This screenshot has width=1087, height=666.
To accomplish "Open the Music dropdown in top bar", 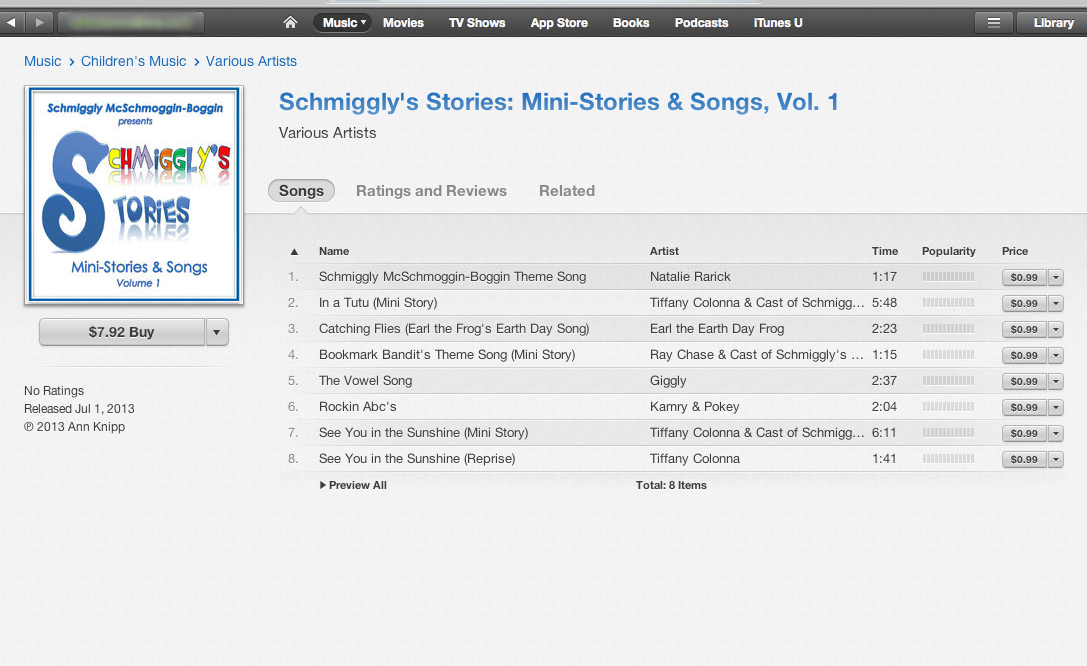I will tap(342, 23).
